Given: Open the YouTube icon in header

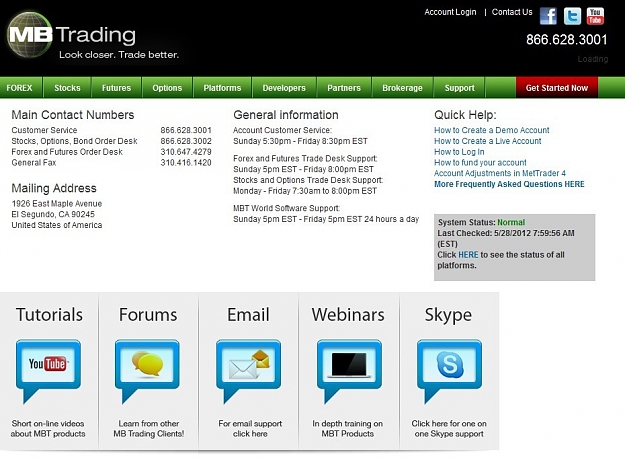Looking at the screenshot, I should pos(595,16).
